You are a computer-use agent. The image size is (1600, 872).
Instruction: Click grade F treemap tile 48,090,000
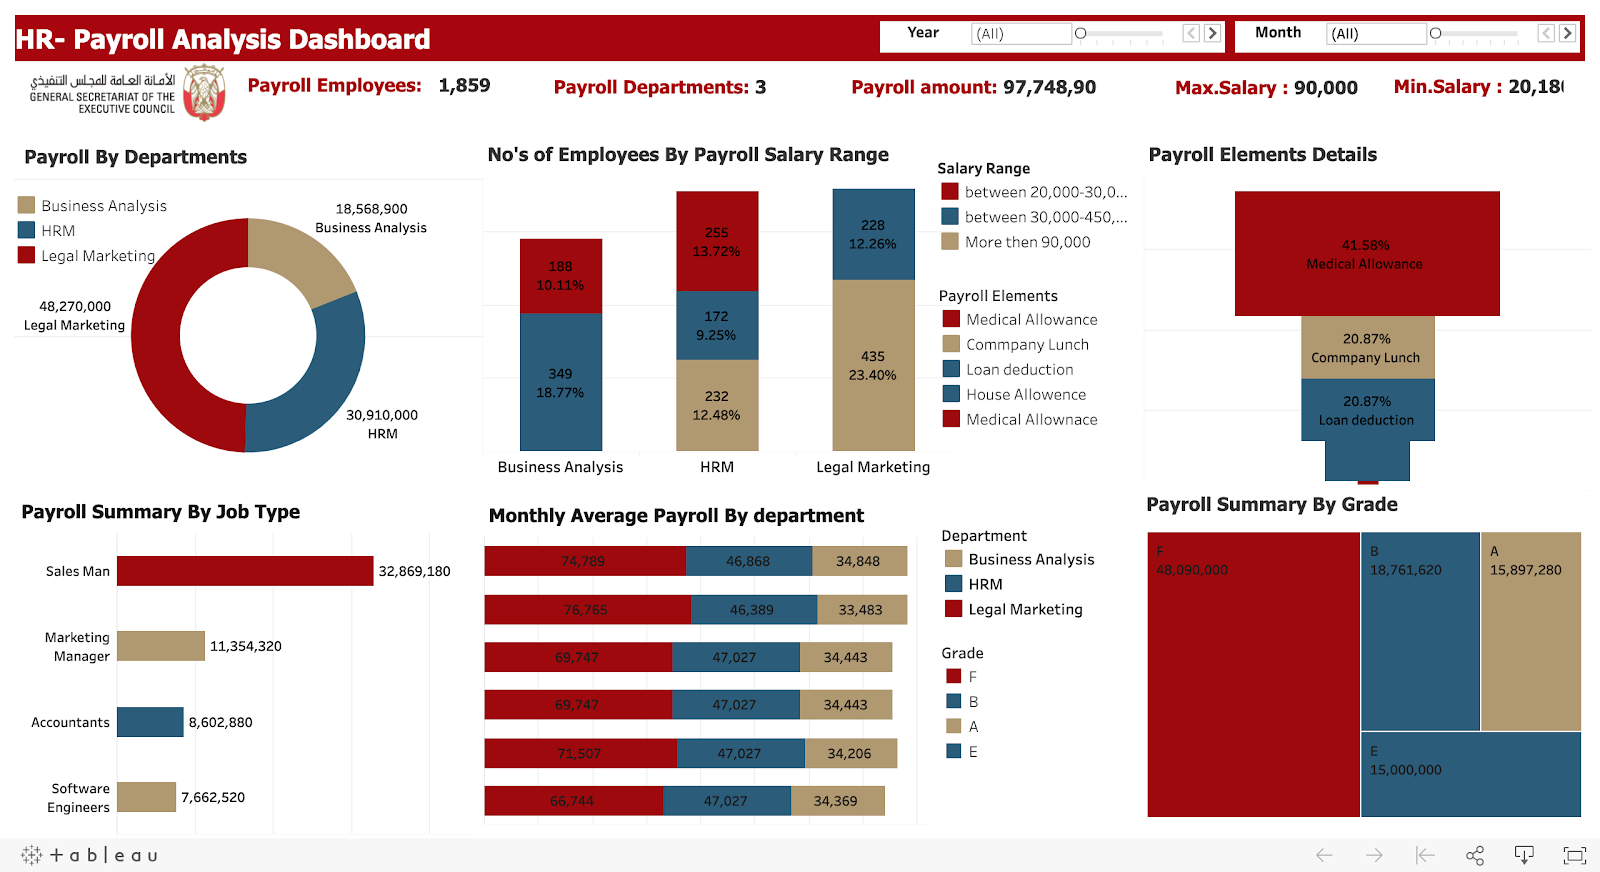coord(1254,675)
